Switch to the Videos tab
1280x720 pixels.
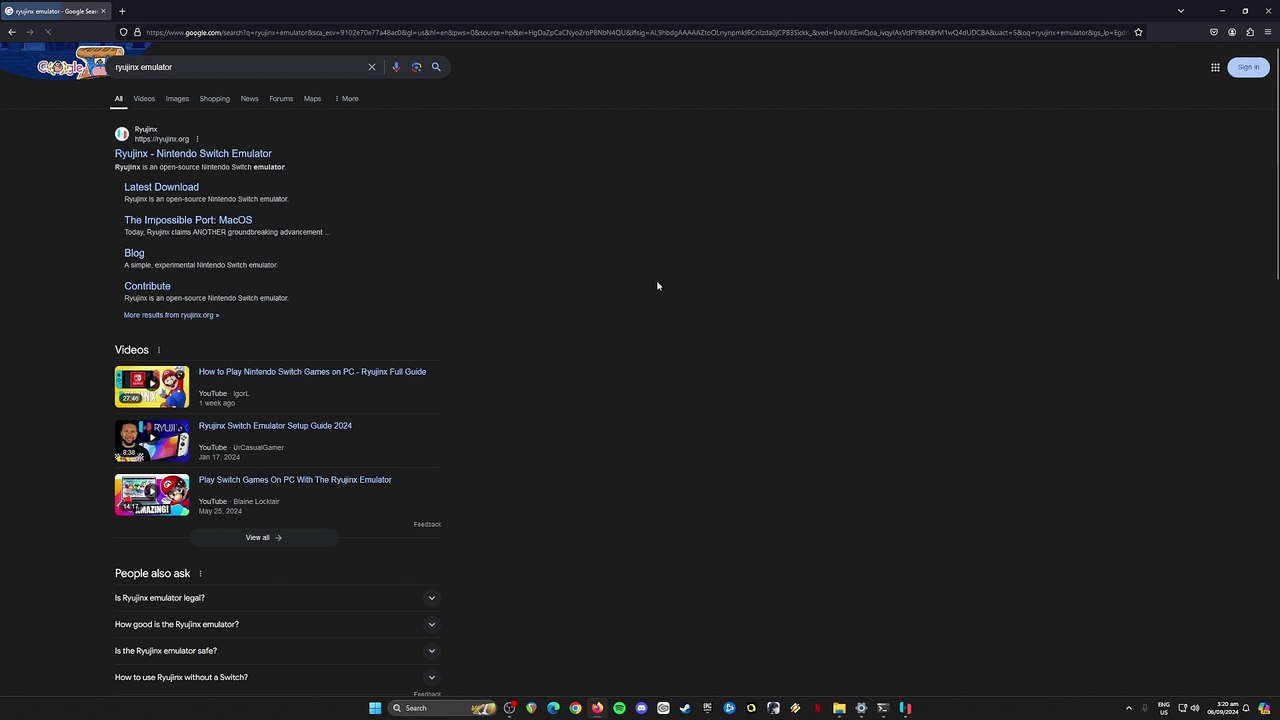(x=144, y=99)
